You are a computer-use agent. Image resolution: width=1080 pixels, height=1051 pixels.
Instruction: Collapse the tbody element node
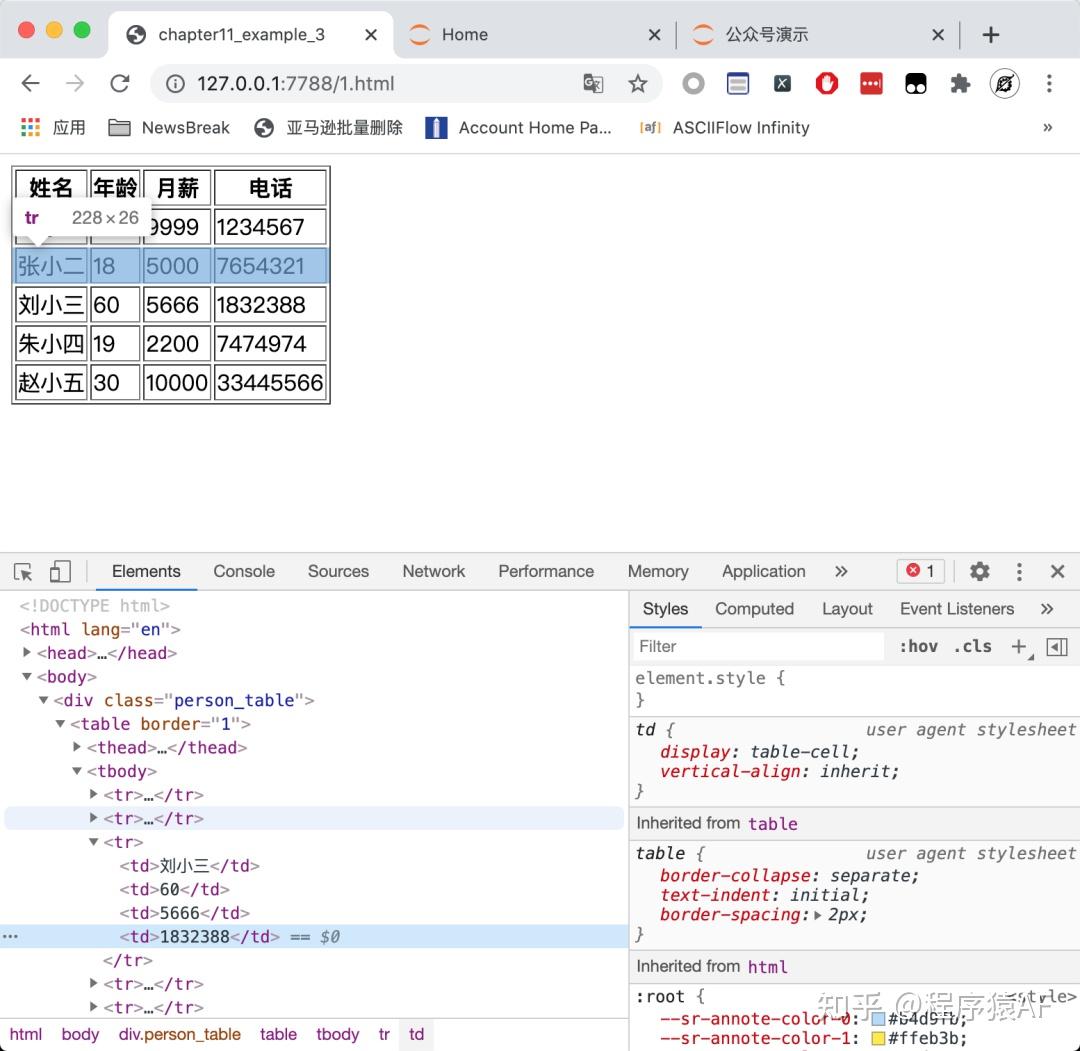pyautogui.click(x=76, y=771)
